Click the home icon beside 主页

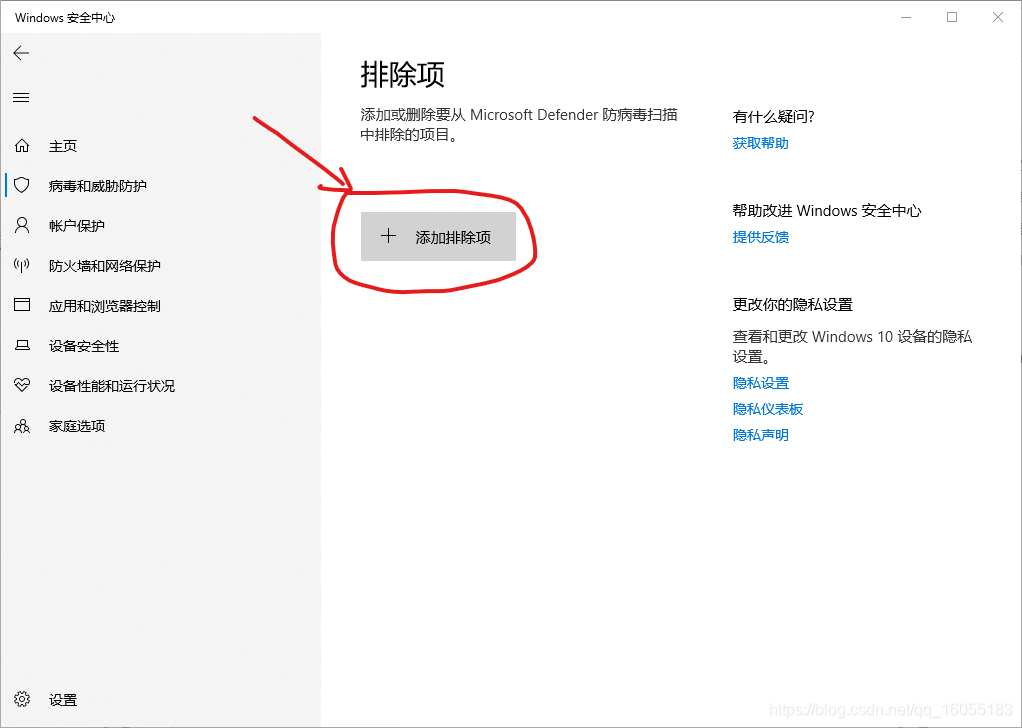pos(22,146)
